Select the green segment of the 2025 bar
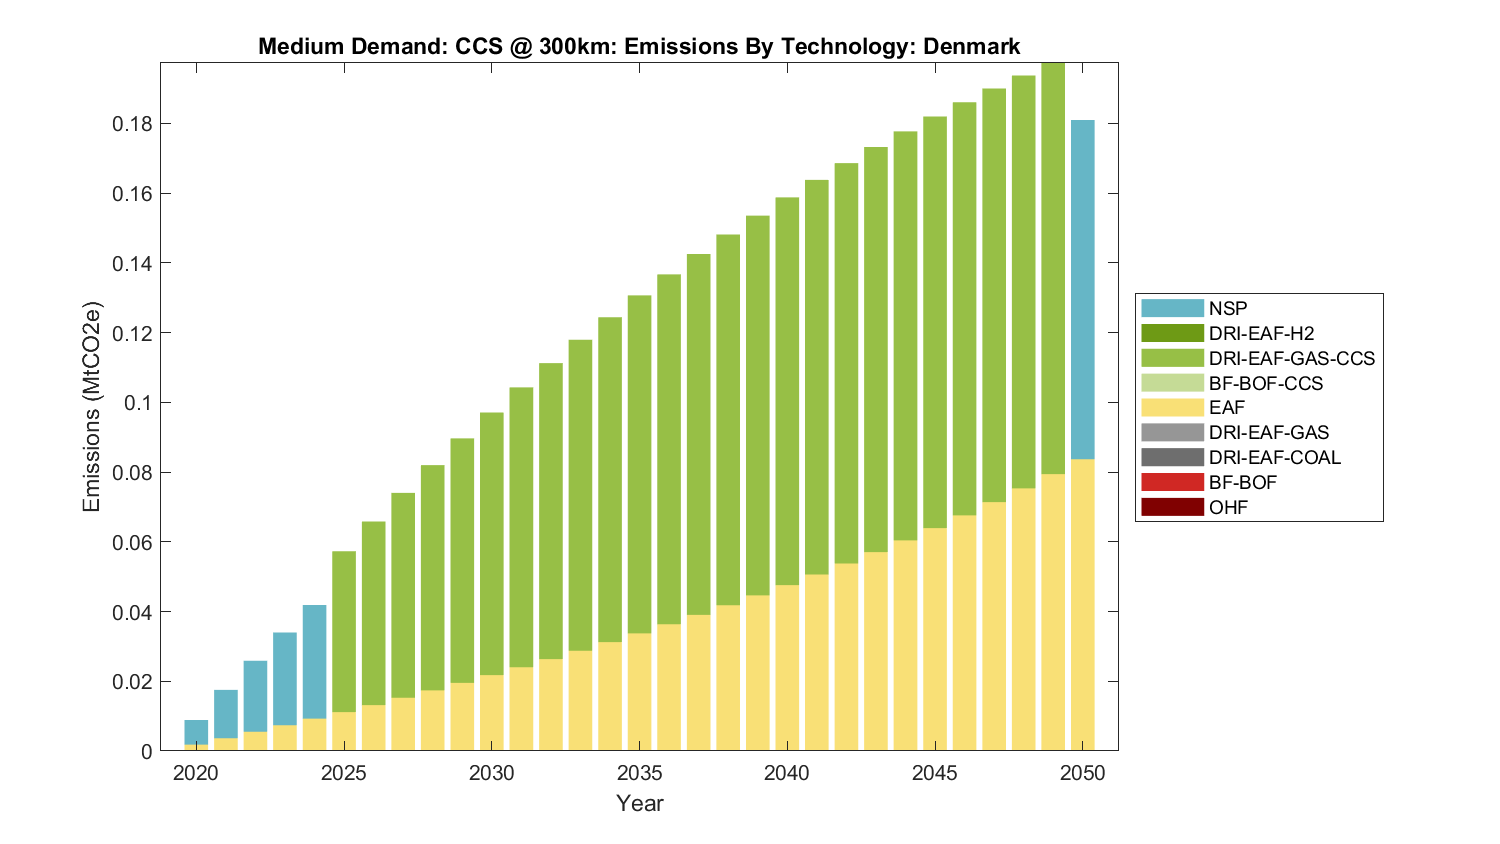Screen dimensions: 1500x844 (344, 631)
